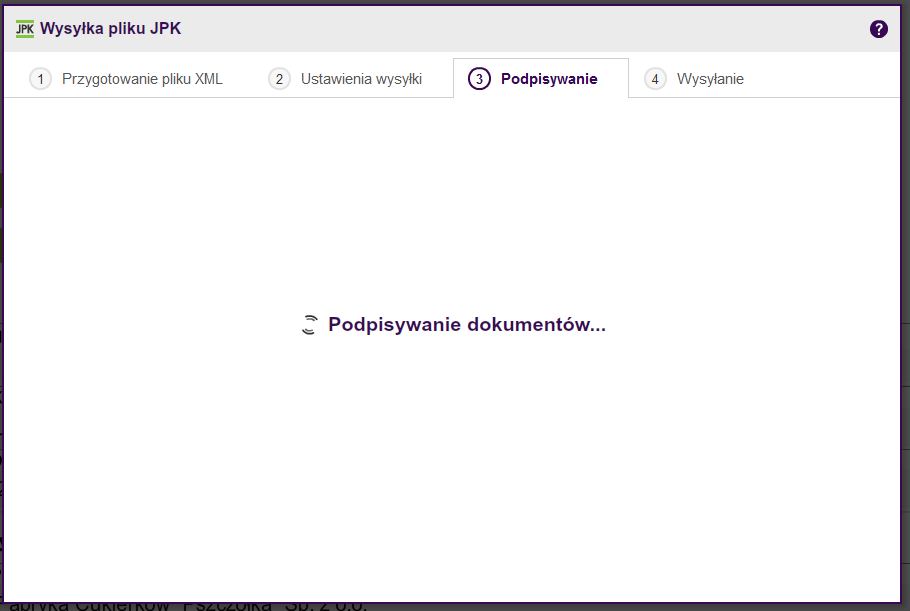The image size is (910, 611).
Task: Click blank area above the signing message
Action: pyautogui.click(x=450, y=200)
